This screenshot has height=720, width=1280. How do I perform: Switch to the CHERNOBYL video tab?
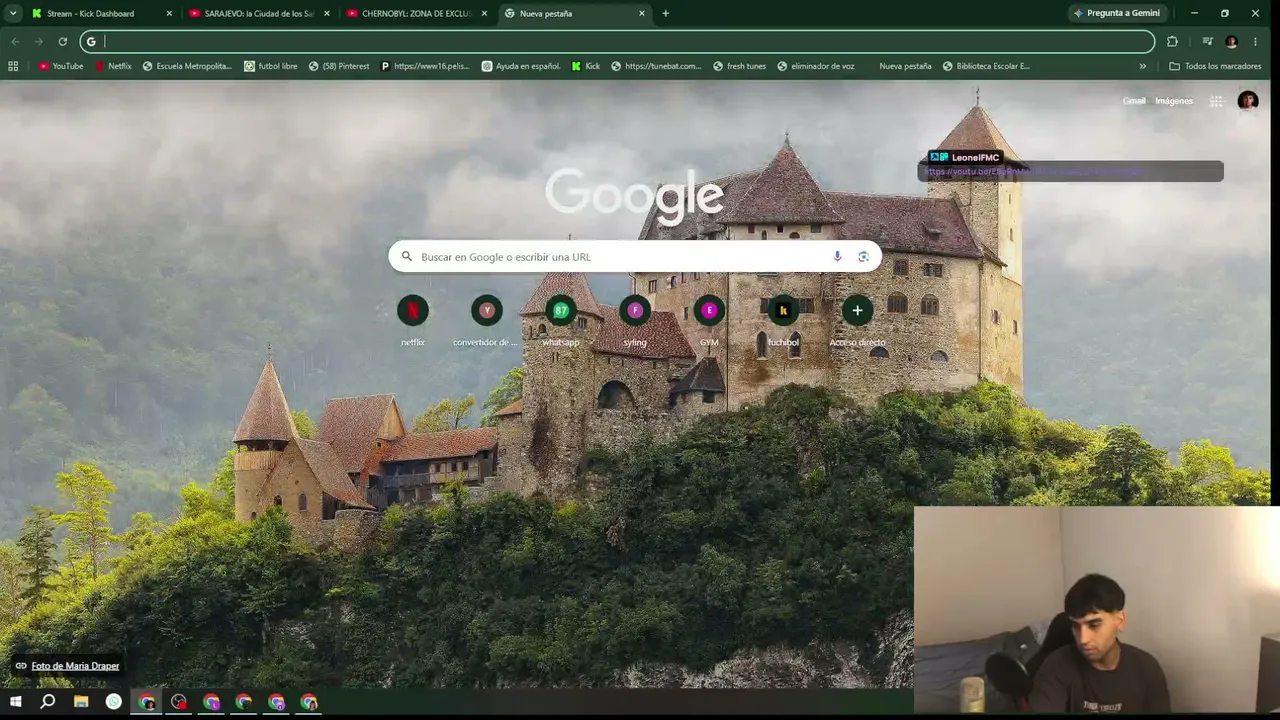418,14
